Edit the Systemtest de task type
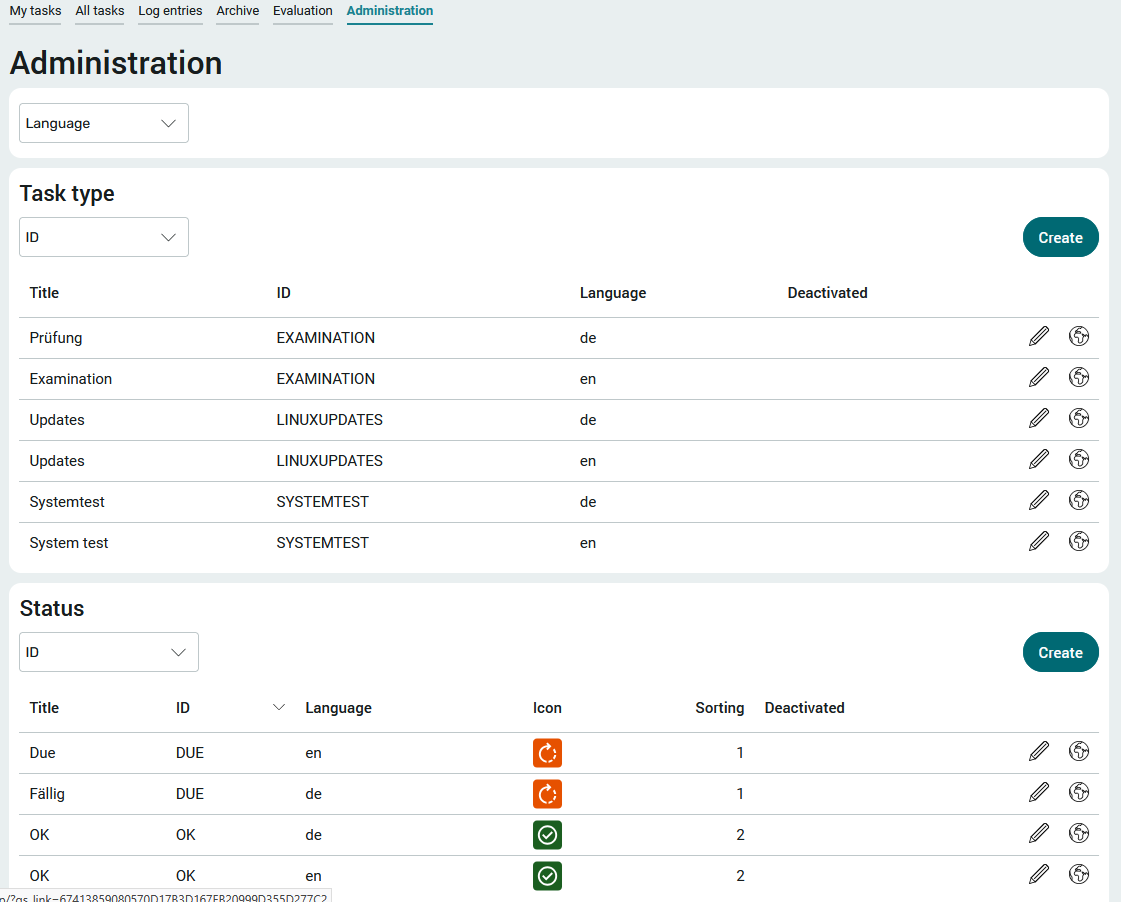The height and width of the screenshot is (902, 1121). click(1039, 500)
